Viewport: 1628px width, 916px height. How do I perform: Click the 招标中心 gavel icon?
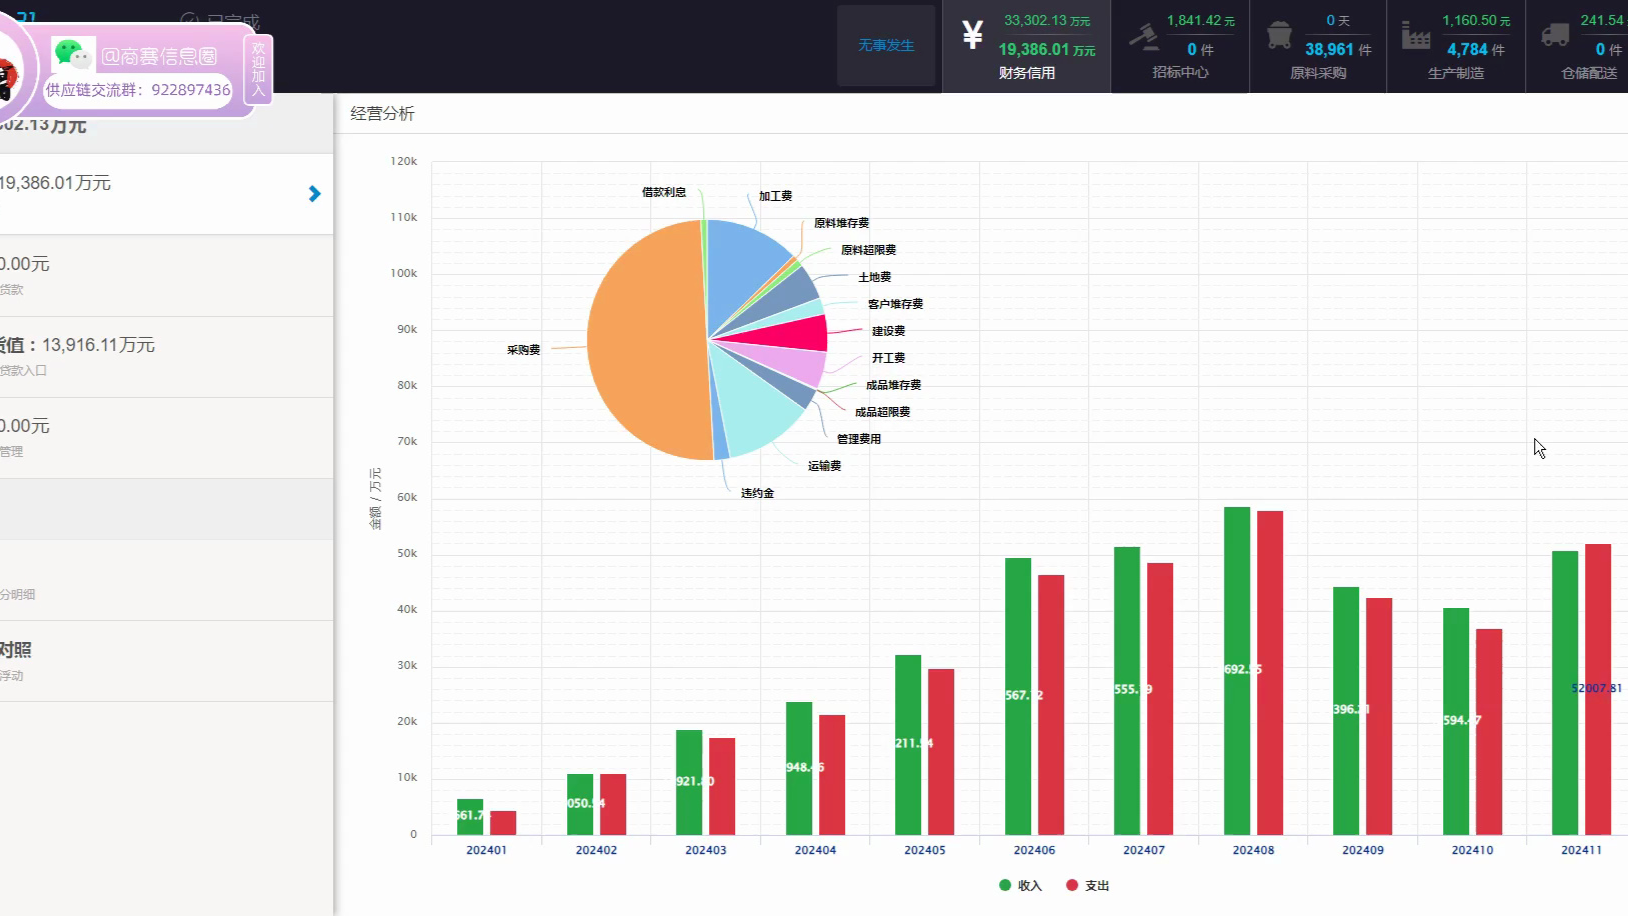[x=1144, y=36]
